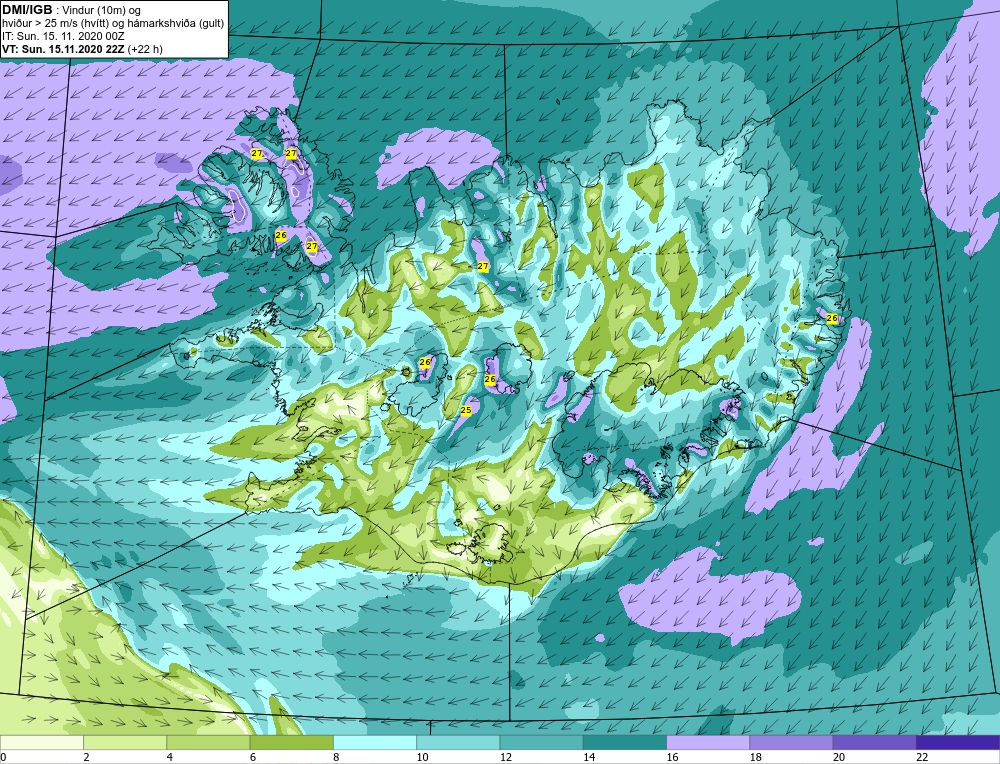The image size is (1000, 764).
Task: Click legend scale value '10'
Action: click(x=422, y=757)
